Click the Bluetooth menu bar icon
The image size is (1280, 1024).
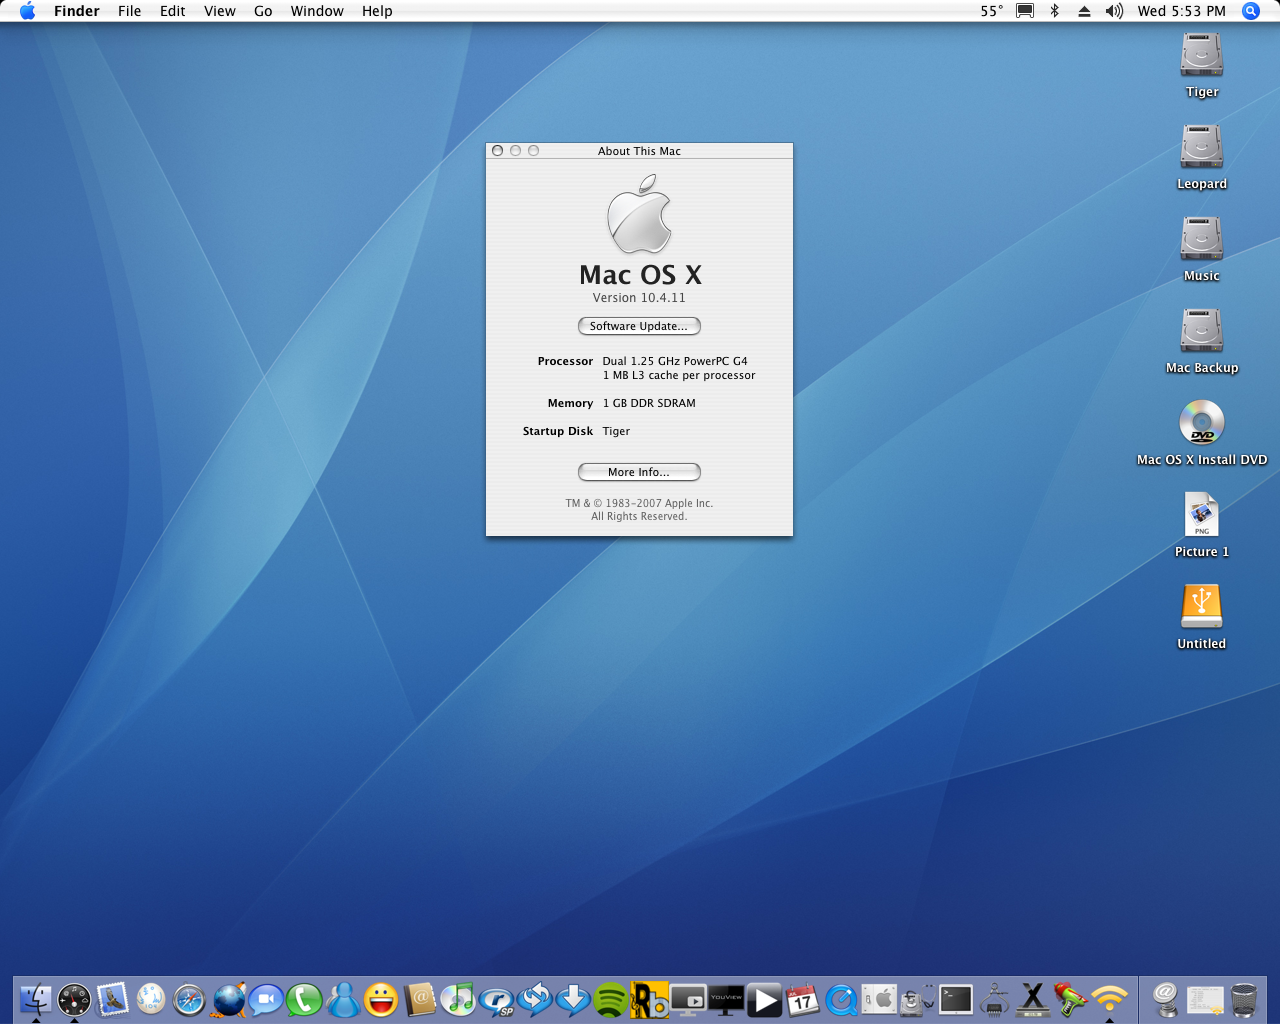(x=1054, y=11)
